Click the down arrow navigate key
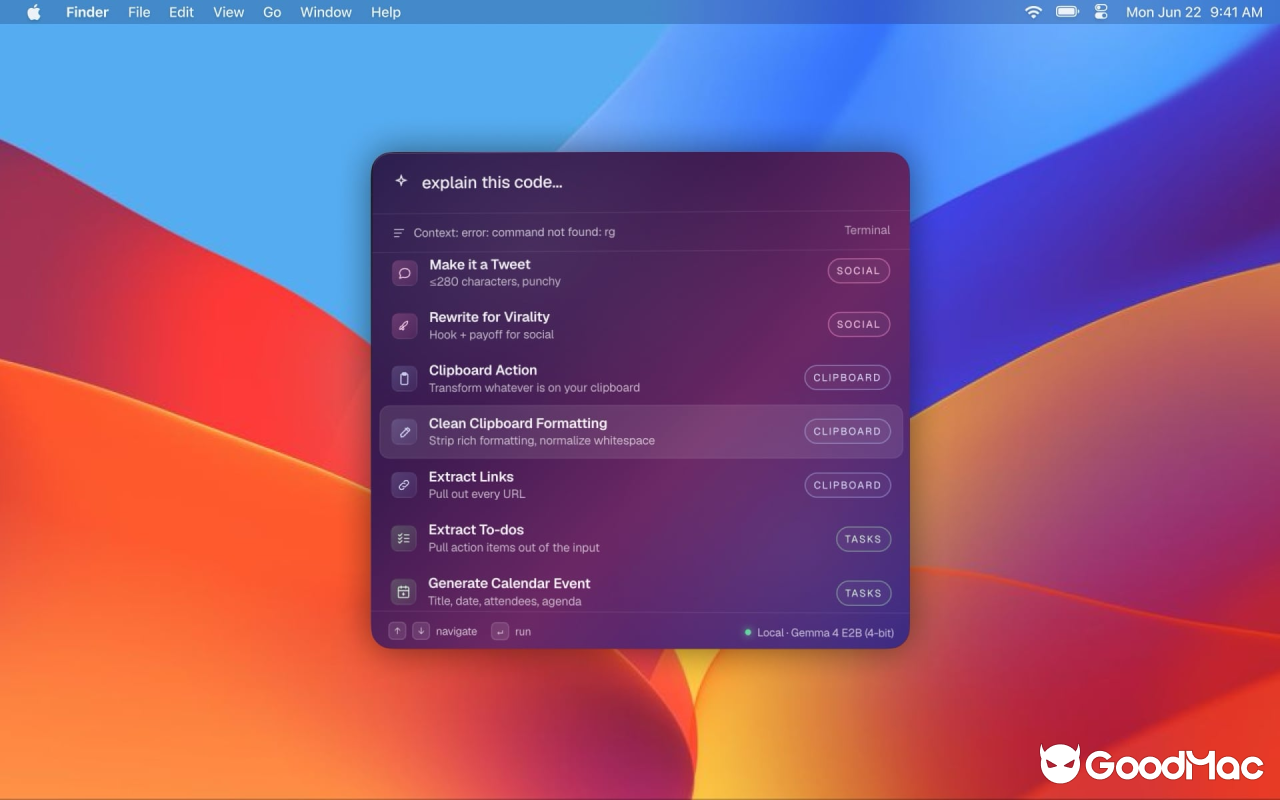The height and width of the screenshot is (800, 1280). 421,631
